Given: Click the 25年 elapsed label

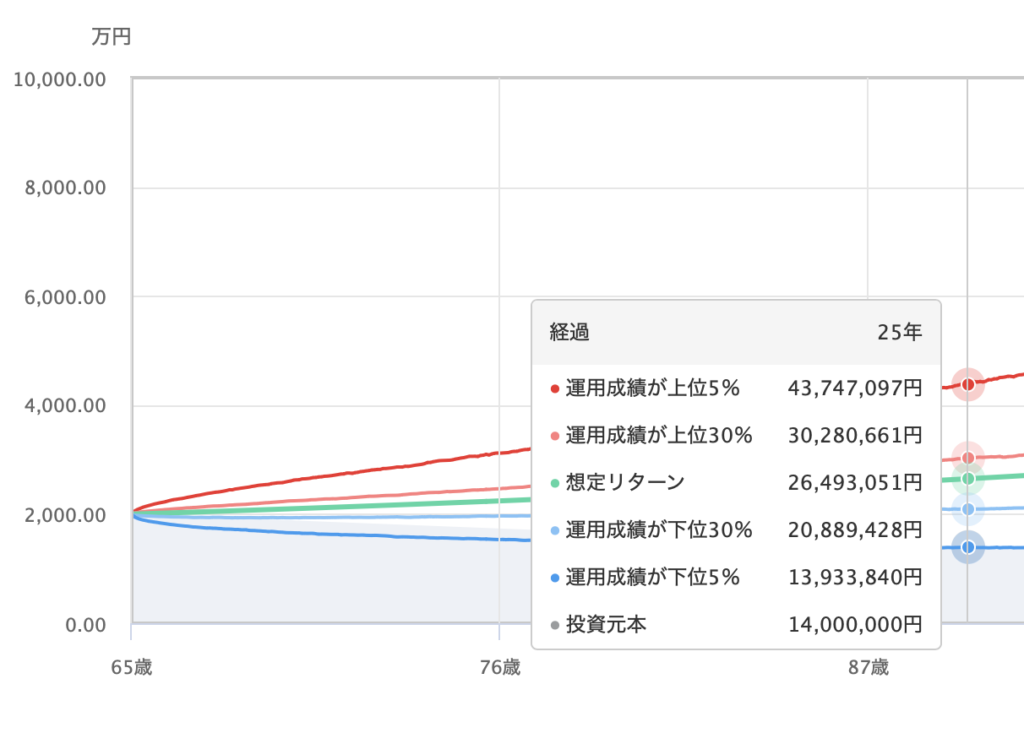Looking at the screenshot, I should (x=899, y=333).
